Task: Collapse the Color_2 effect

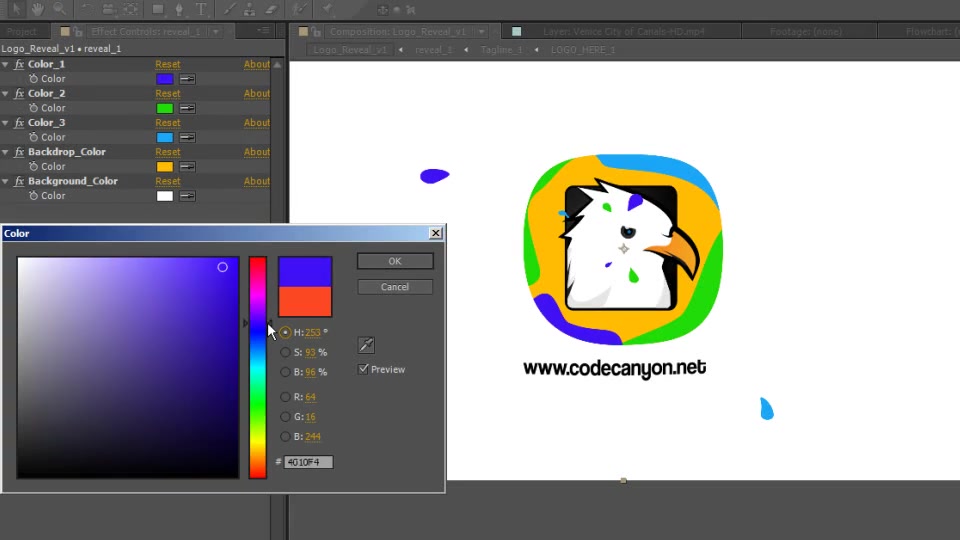Action: tap(6, 94)
